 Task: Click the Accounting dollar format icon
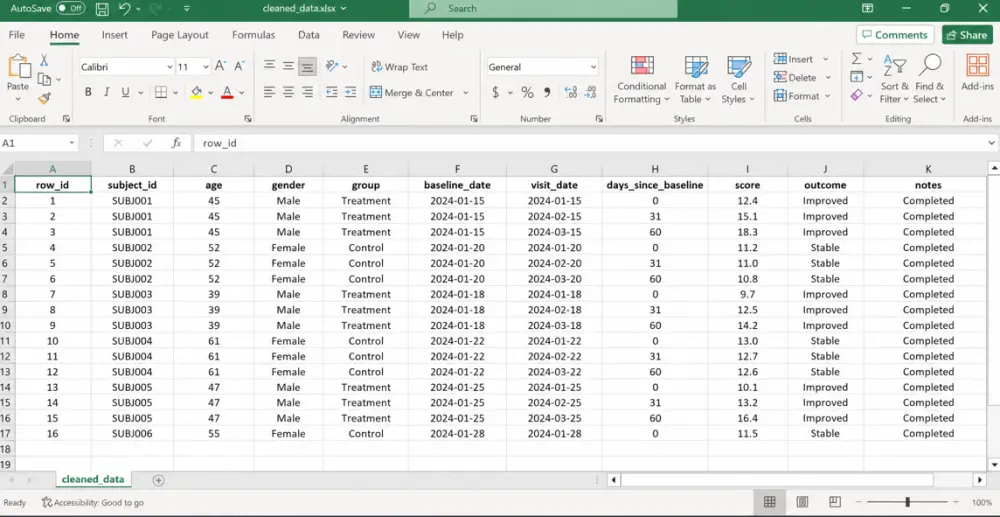point(496,92)
